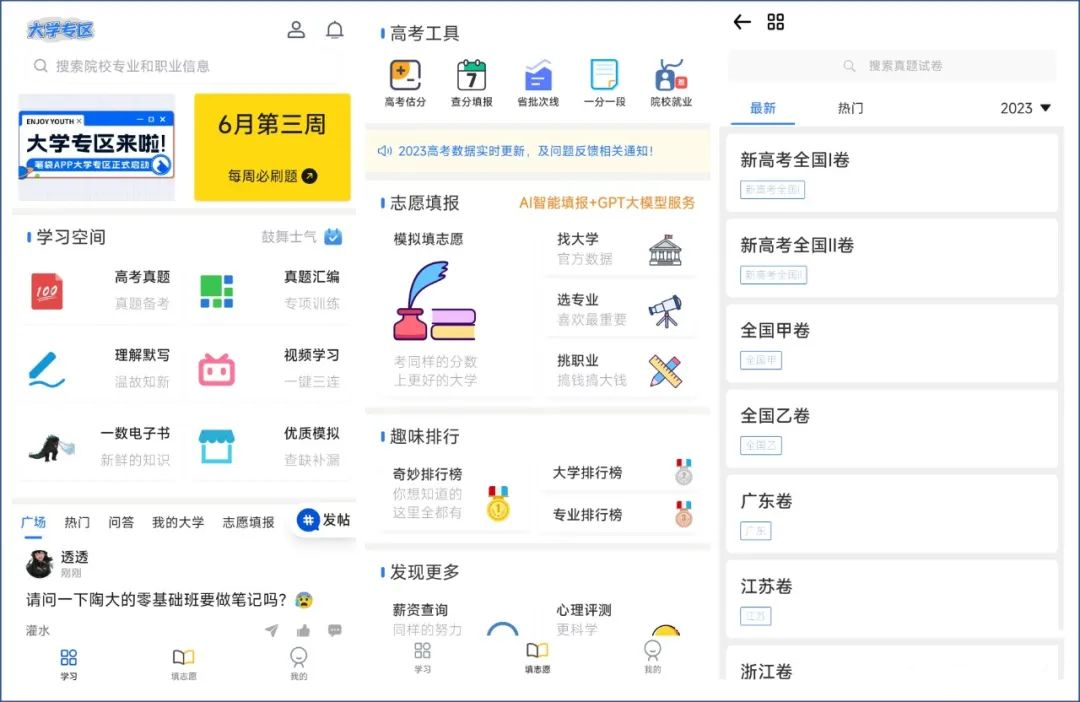Switch to the 我的大学 tab
The height and width of the screenshot is (702, 1080).
point(177,521)
